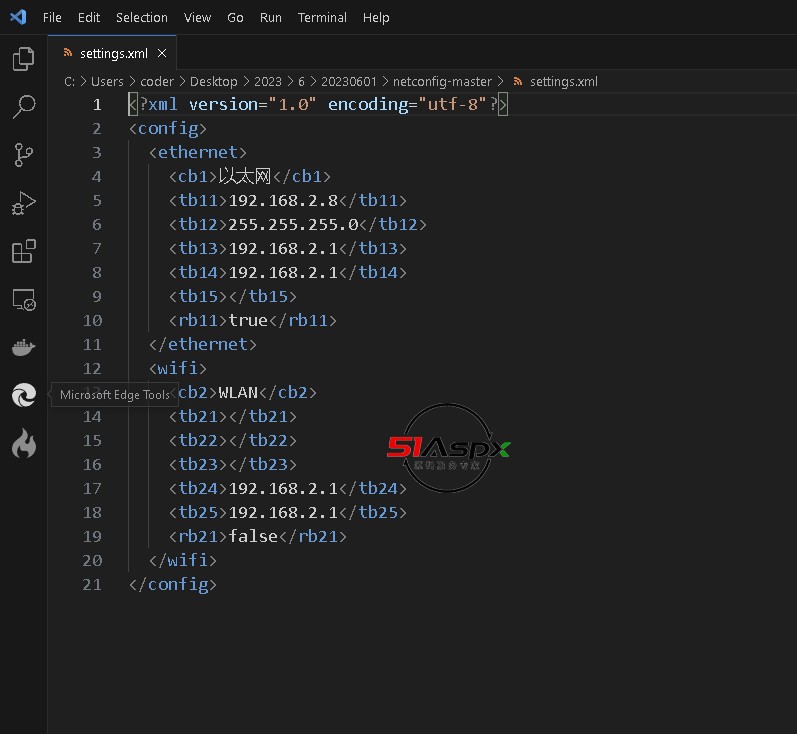The height and width of the screenshot is (734, 797).
Task: Open the Help menu
Action: (x=376, y=18)
